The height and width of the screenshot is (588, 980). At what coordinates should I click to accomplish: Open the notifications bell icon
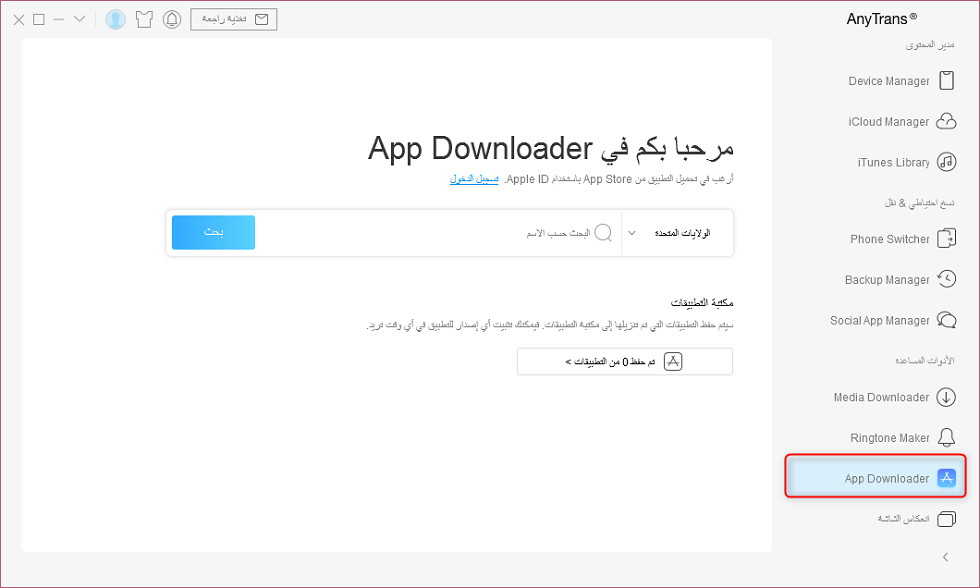[x=172, y=19]
